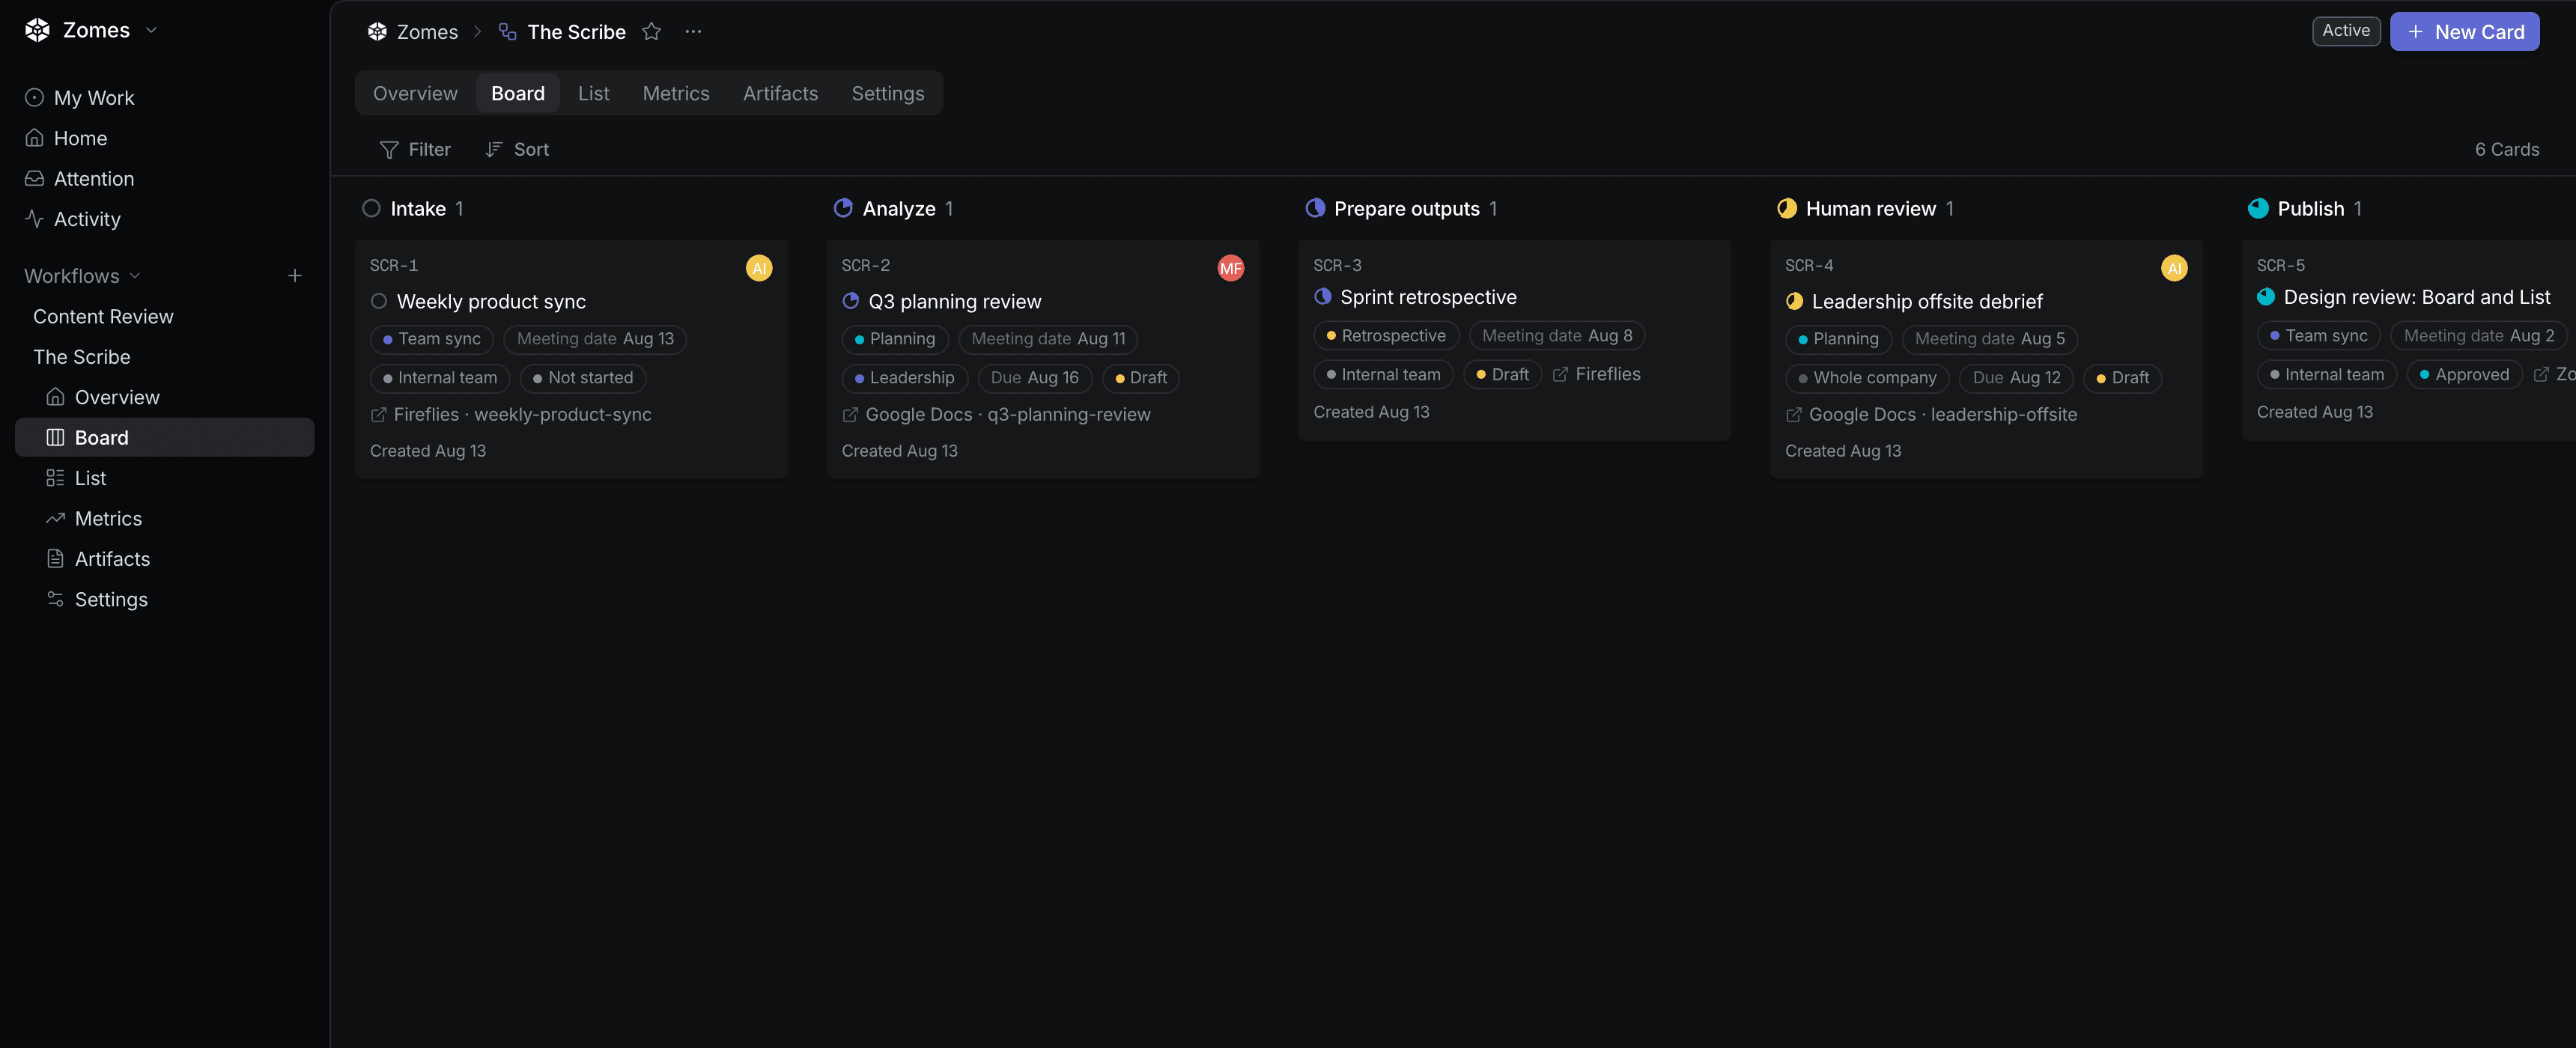
Task: Toggle status circle of Weekly product sync
Action: 379,301
